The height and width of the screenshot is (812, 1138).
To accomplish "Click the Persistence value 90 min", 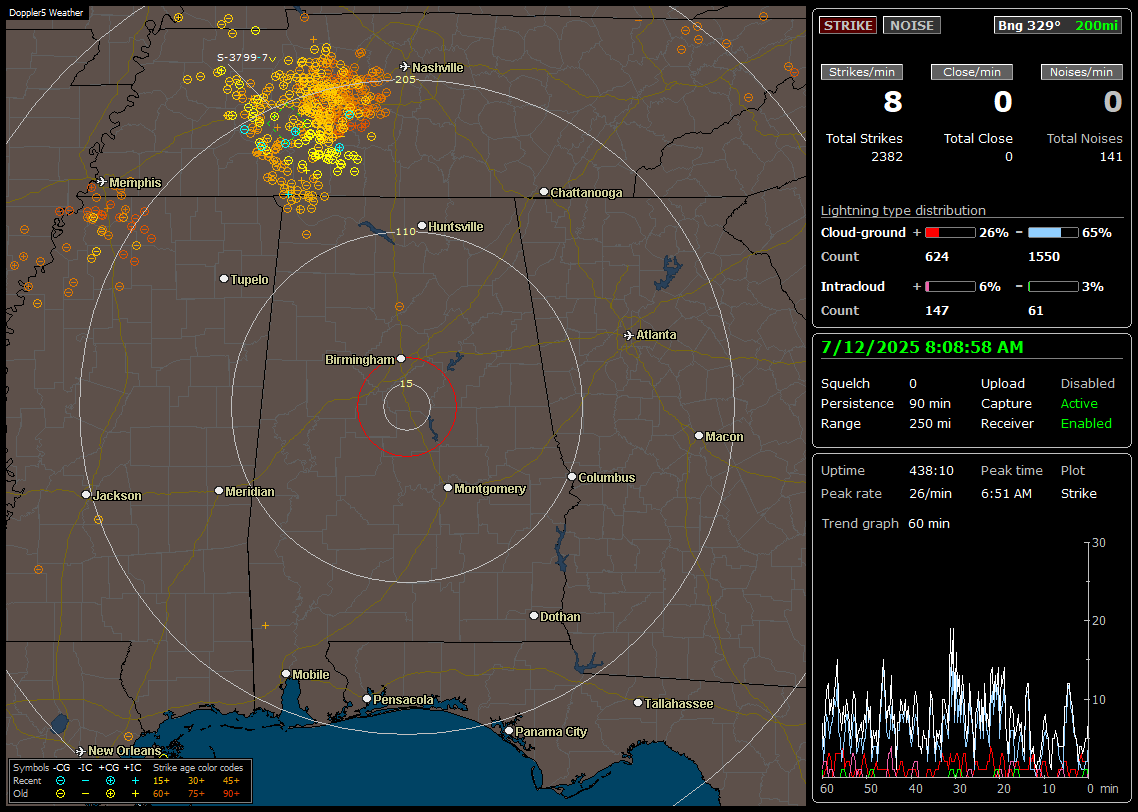I will [930, 403].
